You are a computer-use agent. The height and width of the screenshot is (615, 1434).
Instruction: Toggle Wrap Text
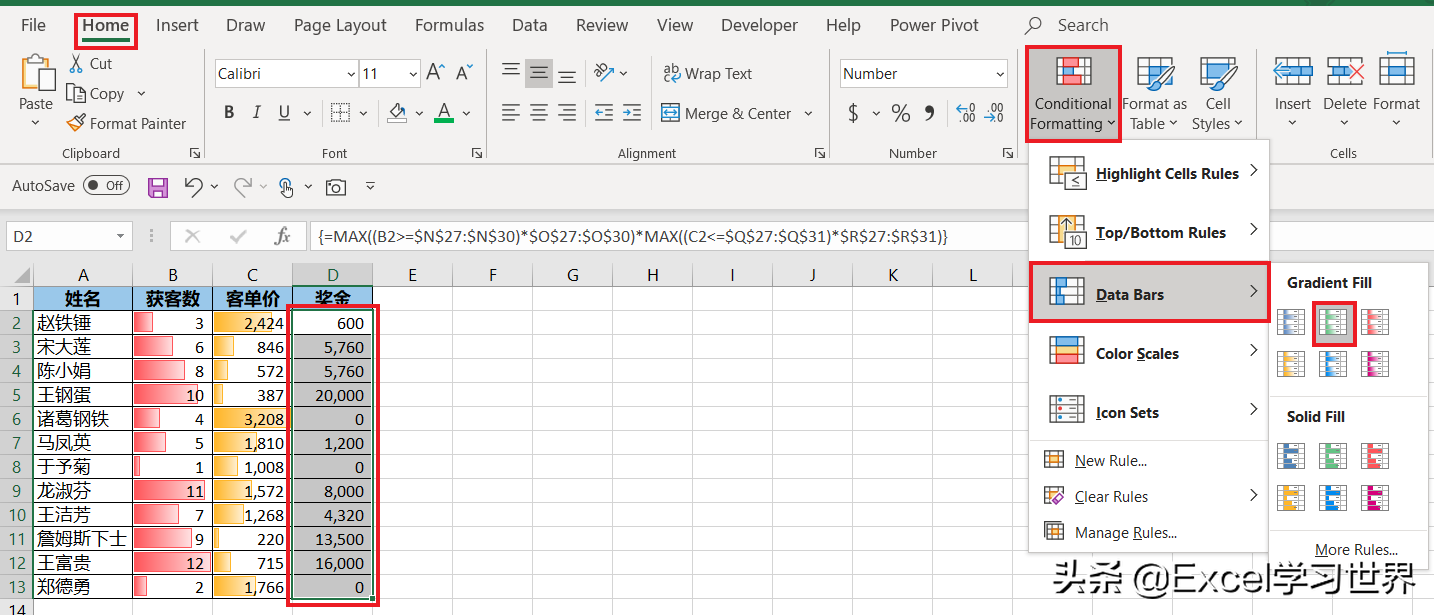tap(707, 73)
